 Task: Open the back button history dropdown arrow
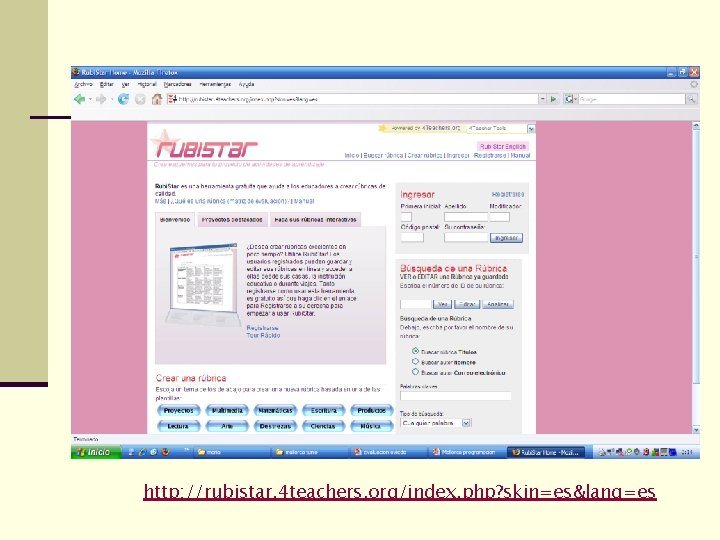90,99
